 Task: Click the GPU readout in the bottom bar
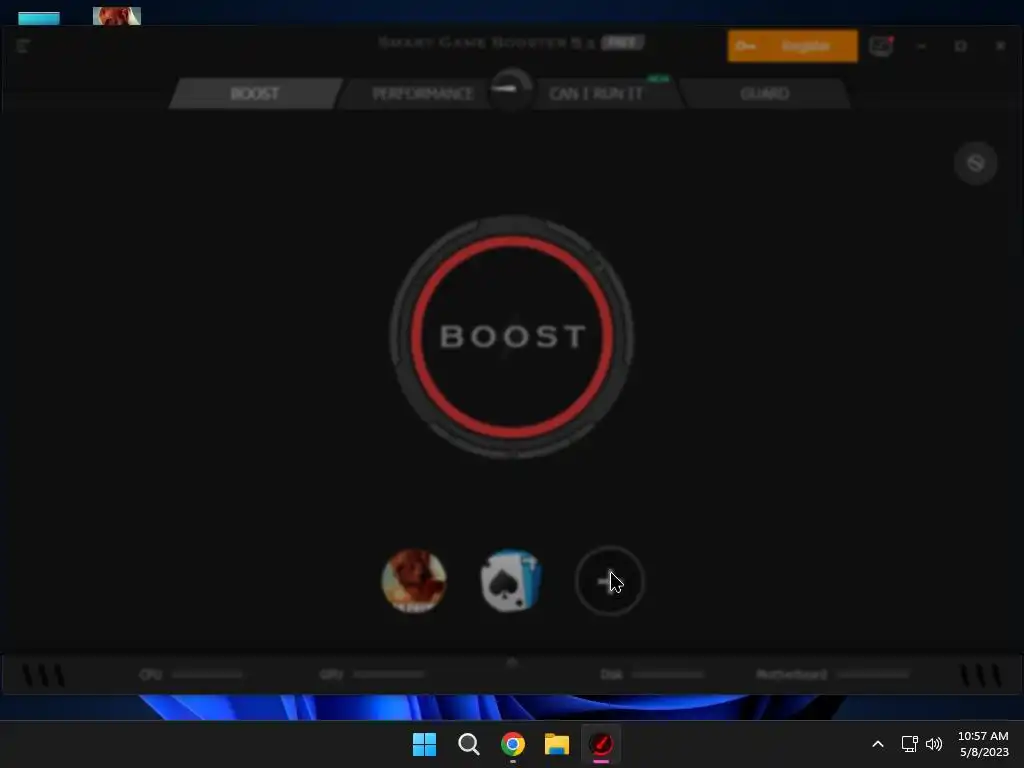click(372, 674)
